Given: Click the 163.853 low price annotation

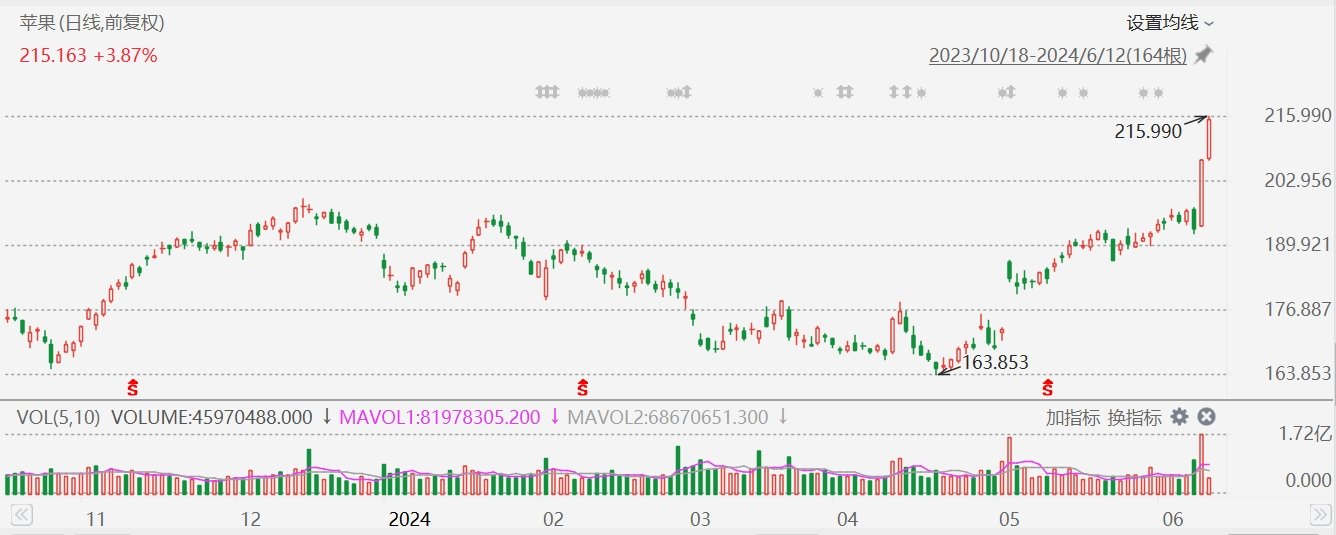Looking at the screenshot, I should pyautogui.click(x=994, y=362).
